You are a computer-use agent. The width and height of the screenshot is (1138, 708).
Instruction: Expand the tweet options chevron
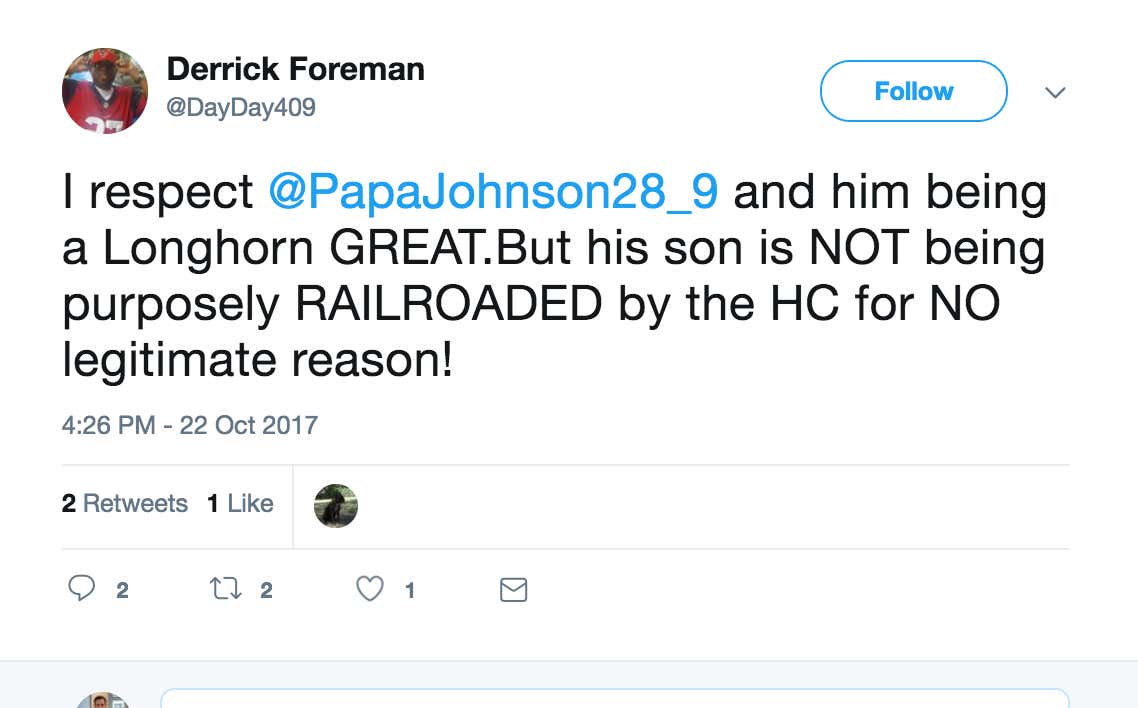[1055, 92]
